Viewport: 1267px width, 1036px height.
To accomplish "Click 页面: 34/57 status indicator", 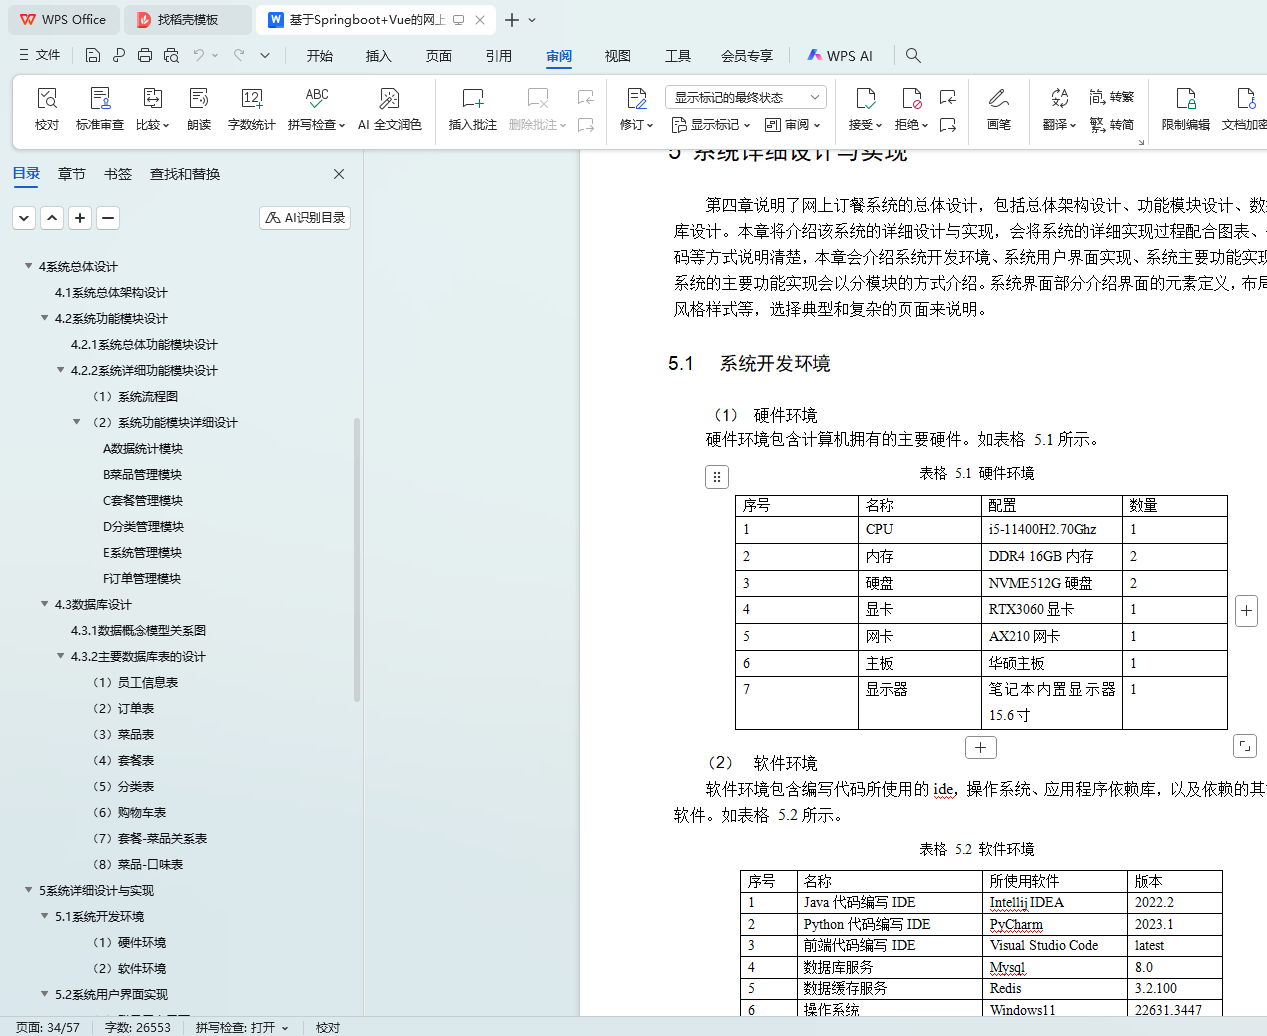I will 48,1027.
